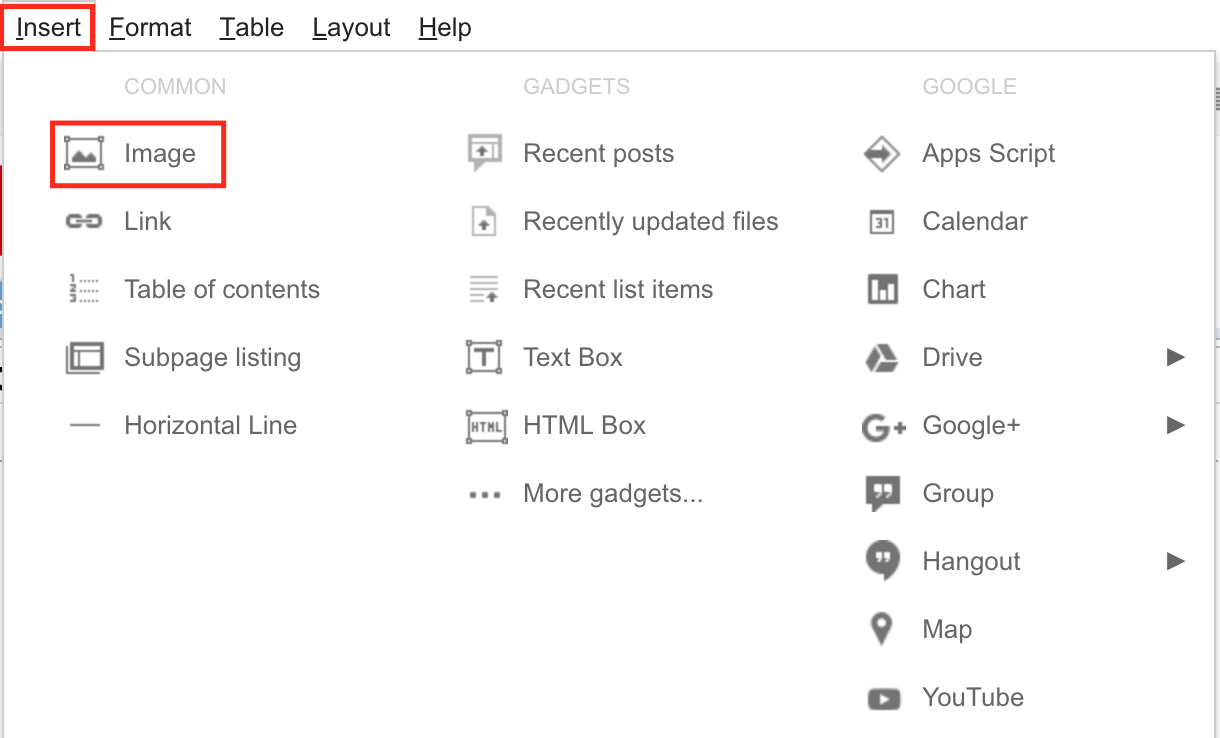
Task: Open the Insert menu
Action: (48, 27)
